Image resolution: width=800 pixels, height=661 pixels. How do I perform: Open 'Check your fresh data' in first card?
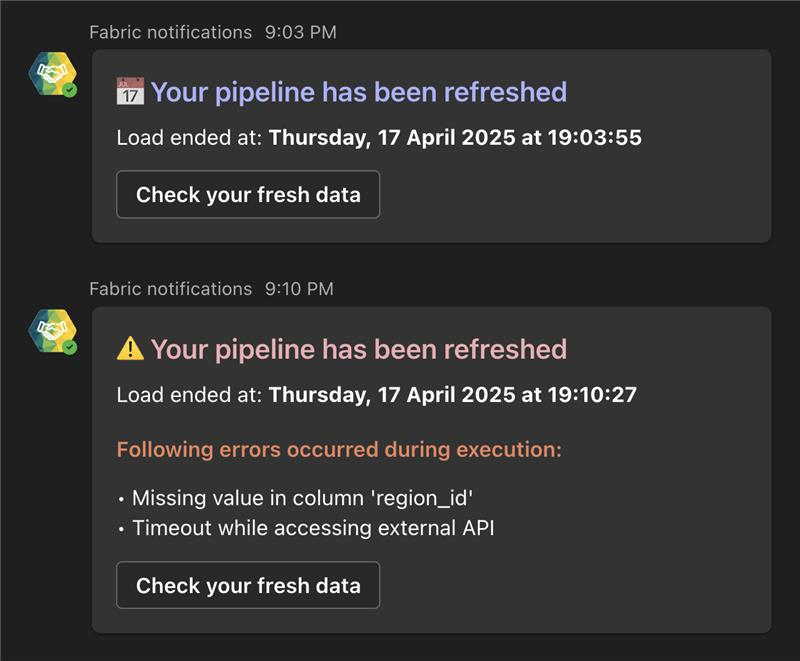[x=248, y=194]
